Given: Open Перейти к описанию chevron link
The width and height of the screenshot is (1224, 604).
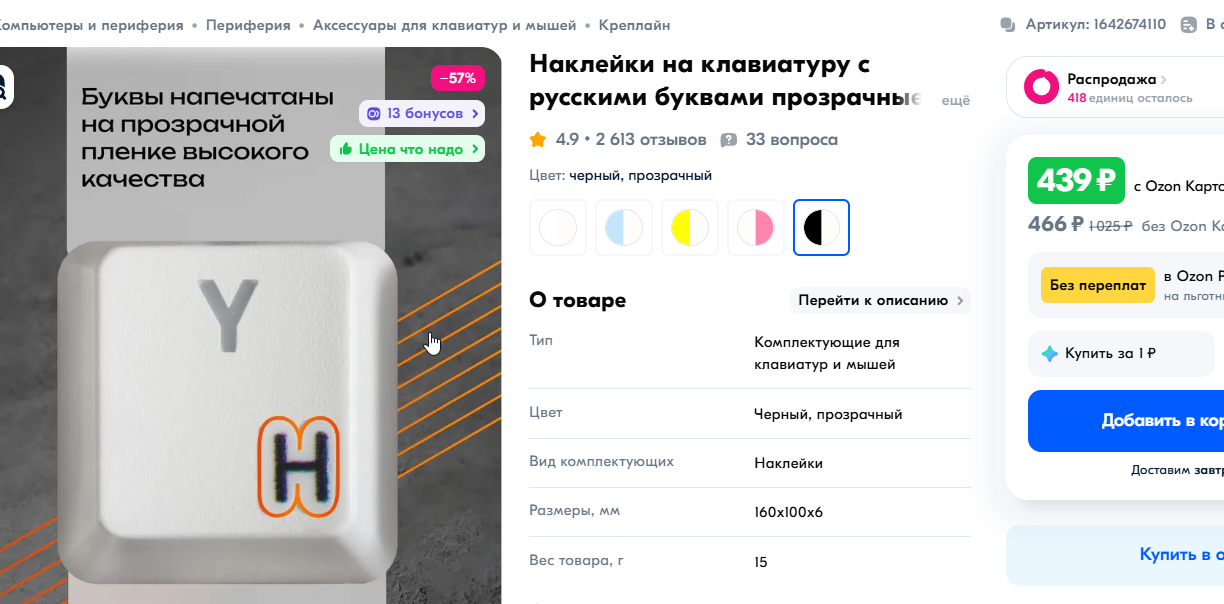Looking at the screenshot, I should pyautogui.click(x=880, y=300).
